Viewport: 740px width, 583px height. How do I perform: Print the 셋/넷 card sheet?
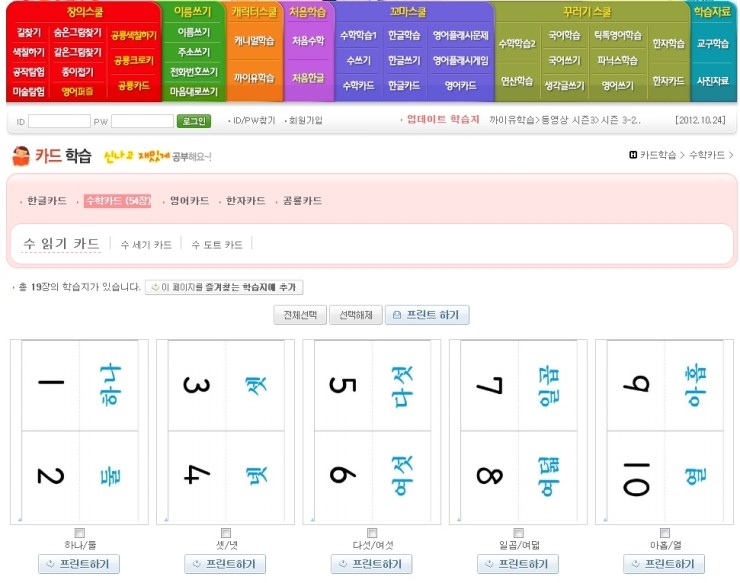coord(225,565)
